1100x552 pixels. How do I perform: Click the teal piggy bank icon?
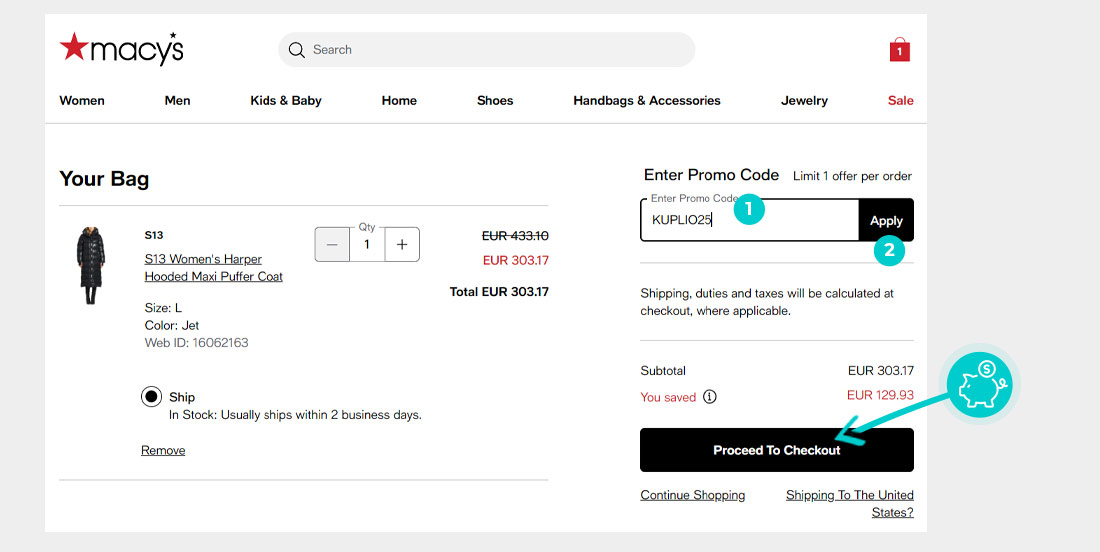(x=979, y=384)
